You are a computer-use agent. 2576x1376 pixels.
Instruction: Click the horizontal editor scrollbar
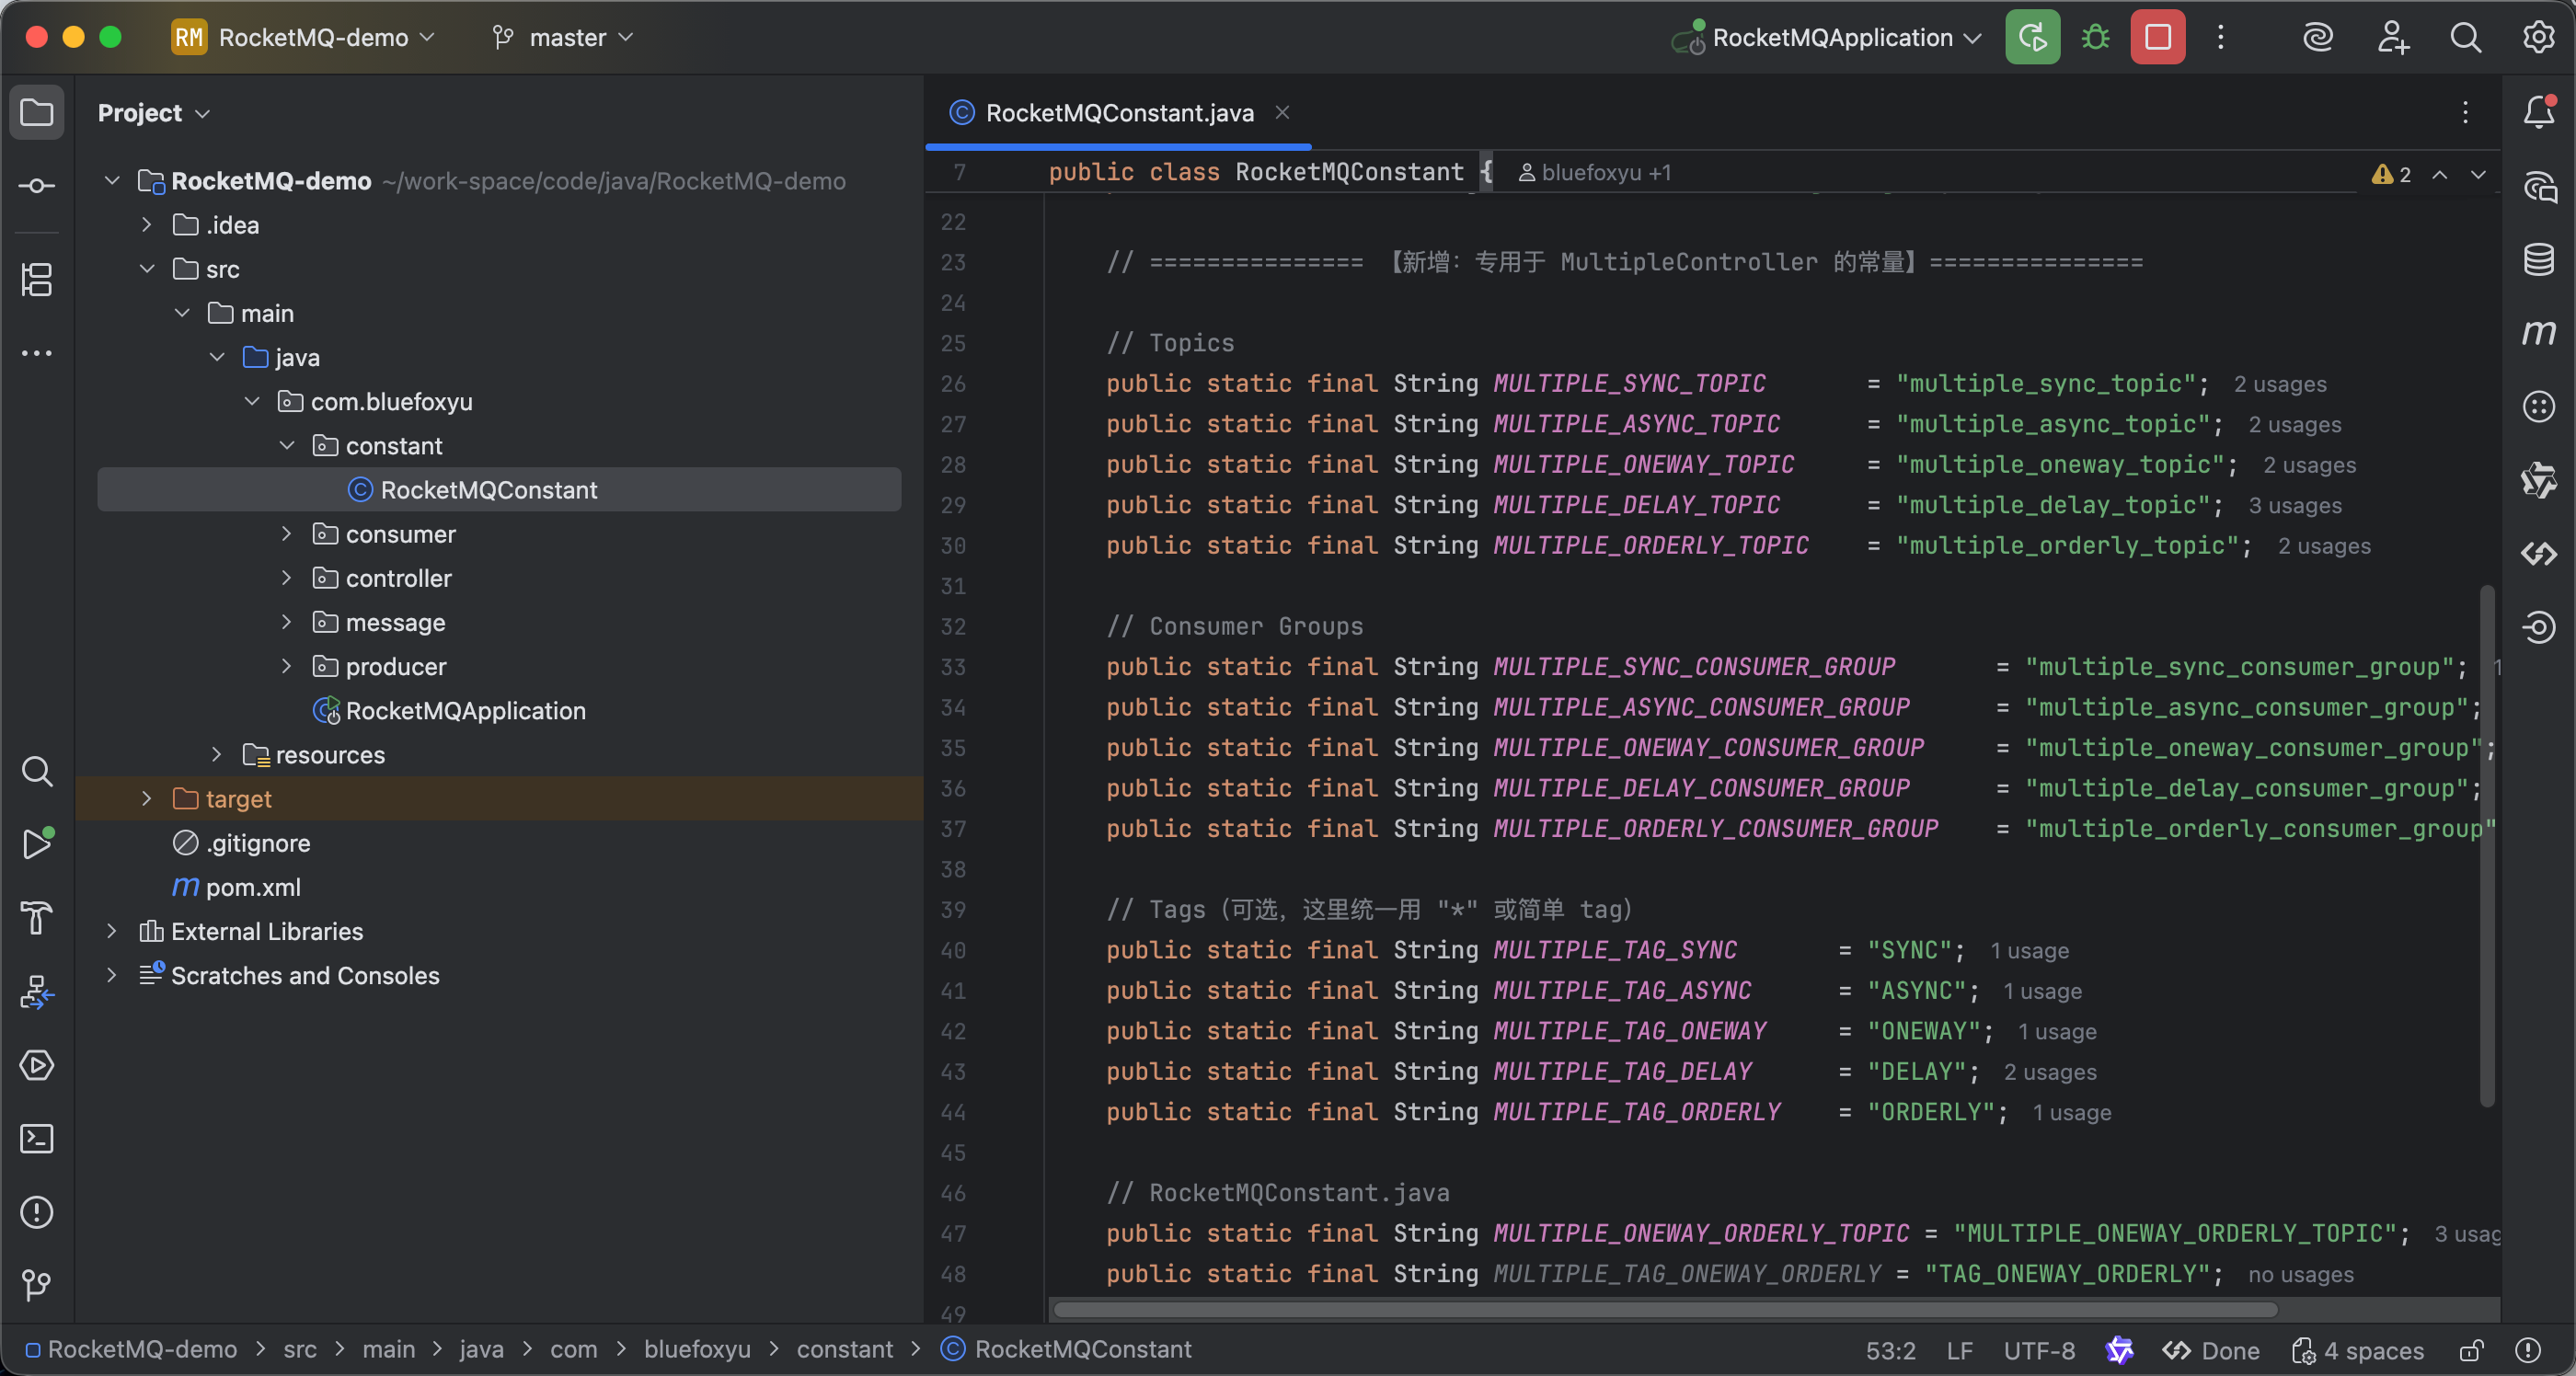pyautogui.click(x=1664, y=1309)
